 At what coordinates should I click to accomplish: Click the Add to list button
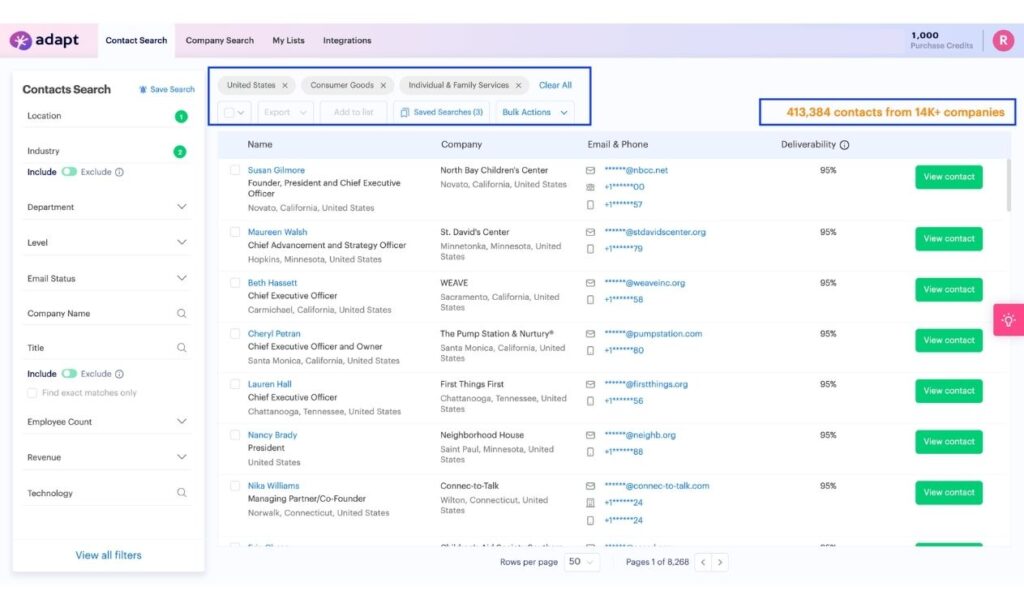click(353, 112)
